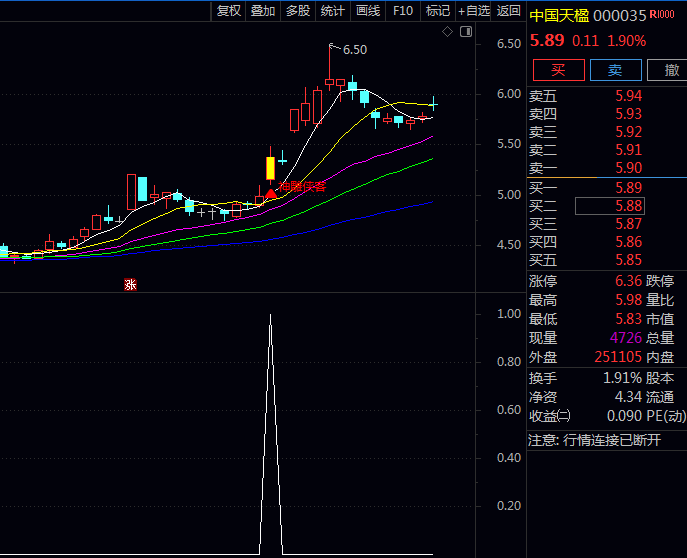Add stock via +自选 button
Image resolution: width=687 pixels, height=558 pixels.
473,11
